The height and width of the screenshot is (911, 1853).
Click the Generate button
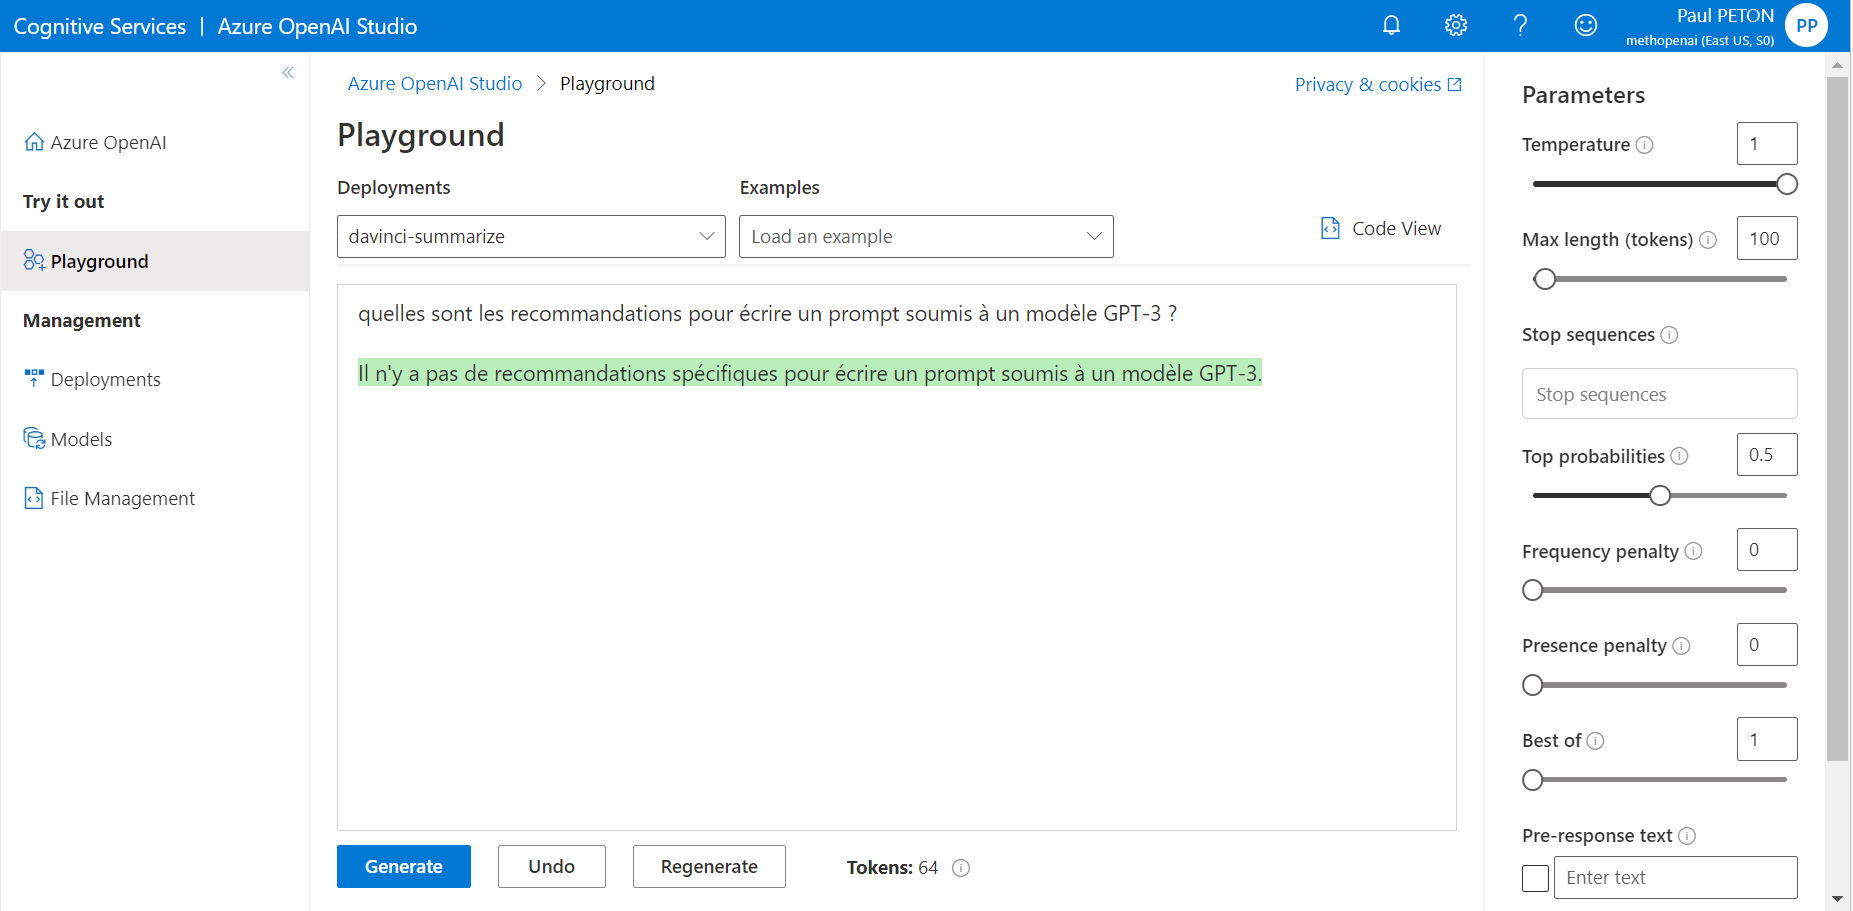[x=403, y=866]
